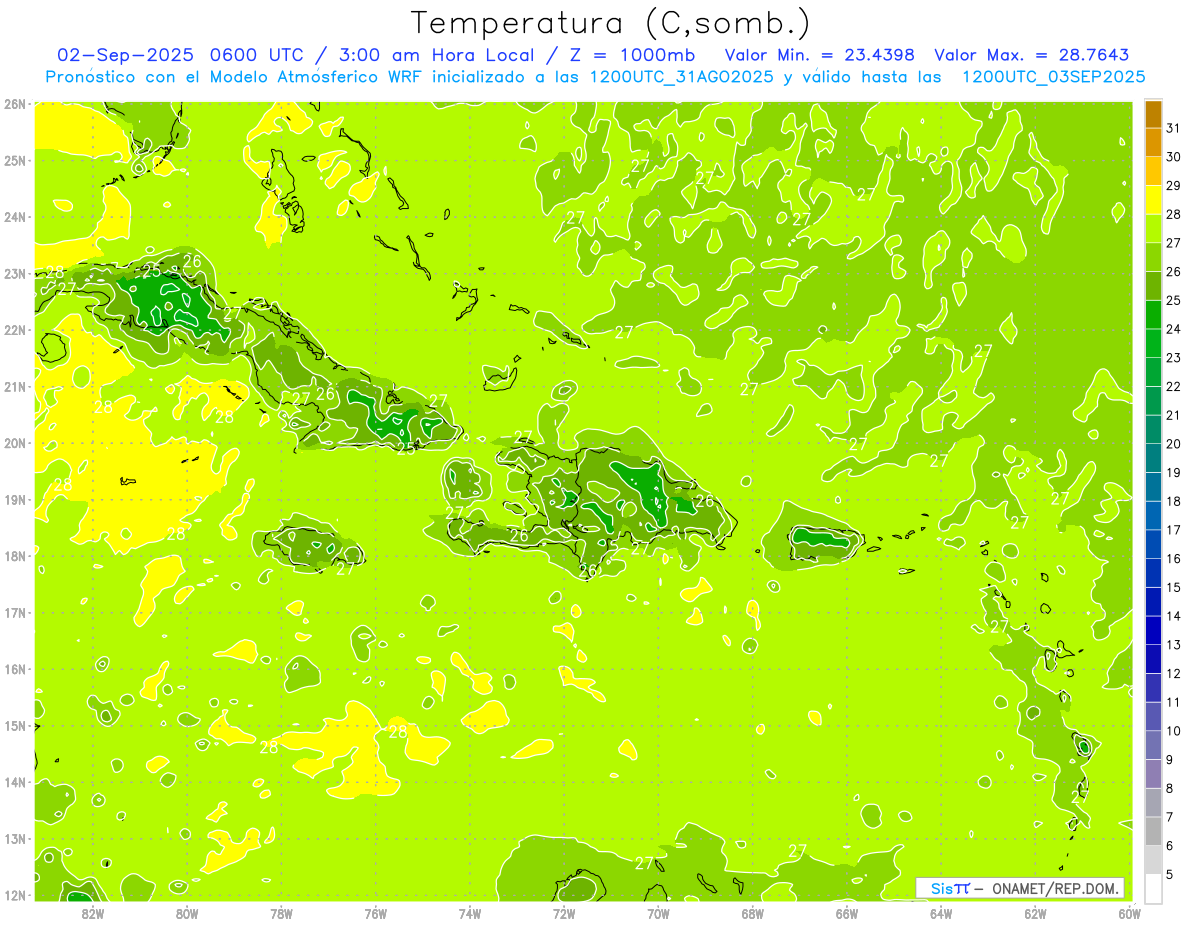Click the valid-until time "1200UTC_03SEP2025"

1053,77
